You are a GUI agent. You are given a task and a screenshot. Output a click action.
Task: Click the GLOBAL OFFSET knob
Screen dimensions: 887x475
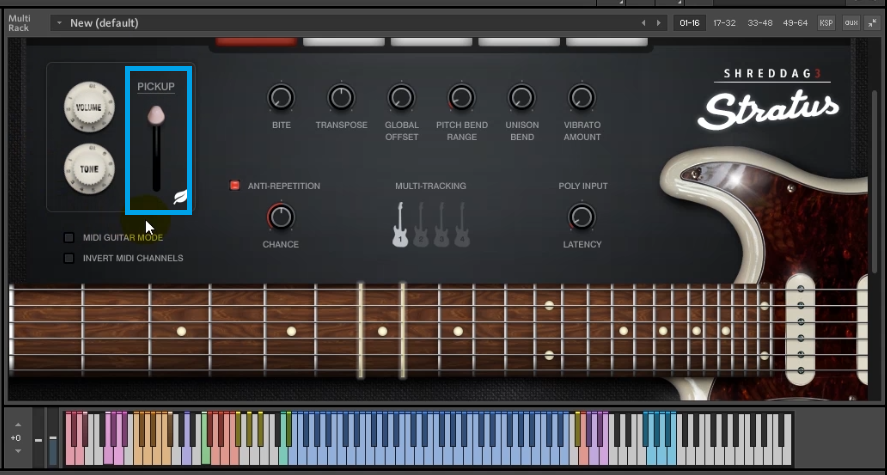401,98
